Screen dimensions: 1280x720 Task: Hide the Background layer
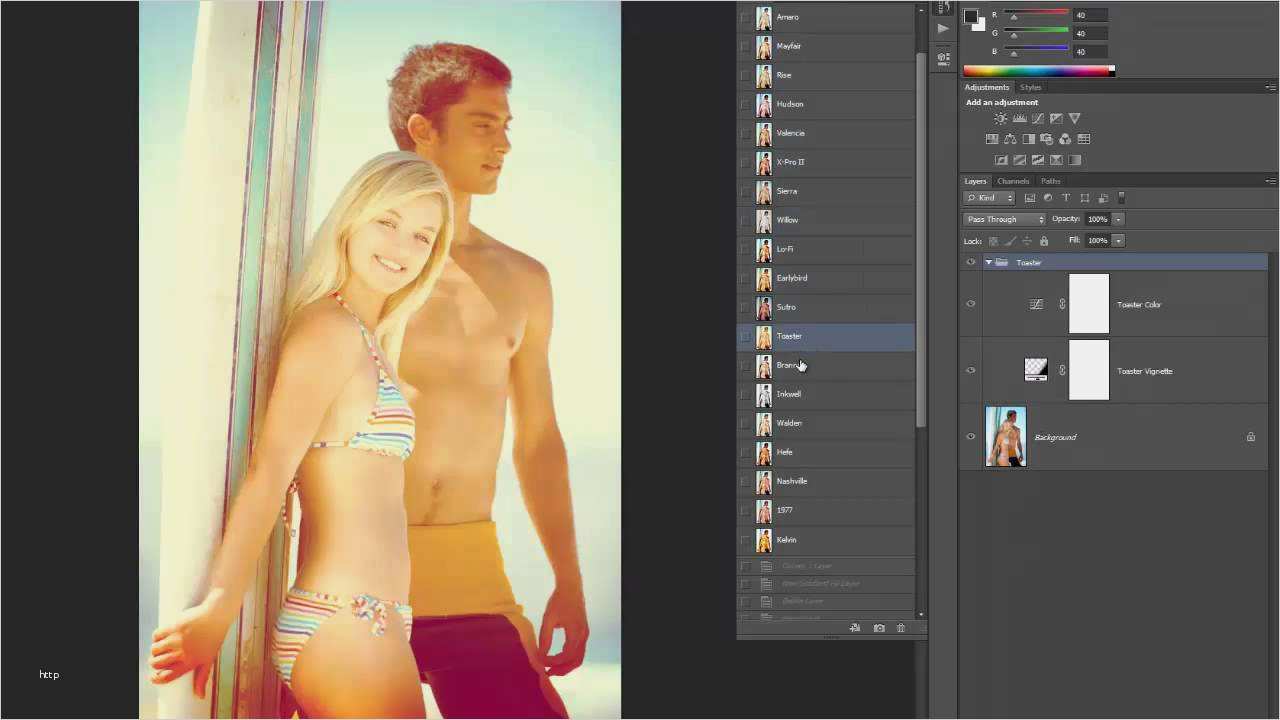pos(970,437)
